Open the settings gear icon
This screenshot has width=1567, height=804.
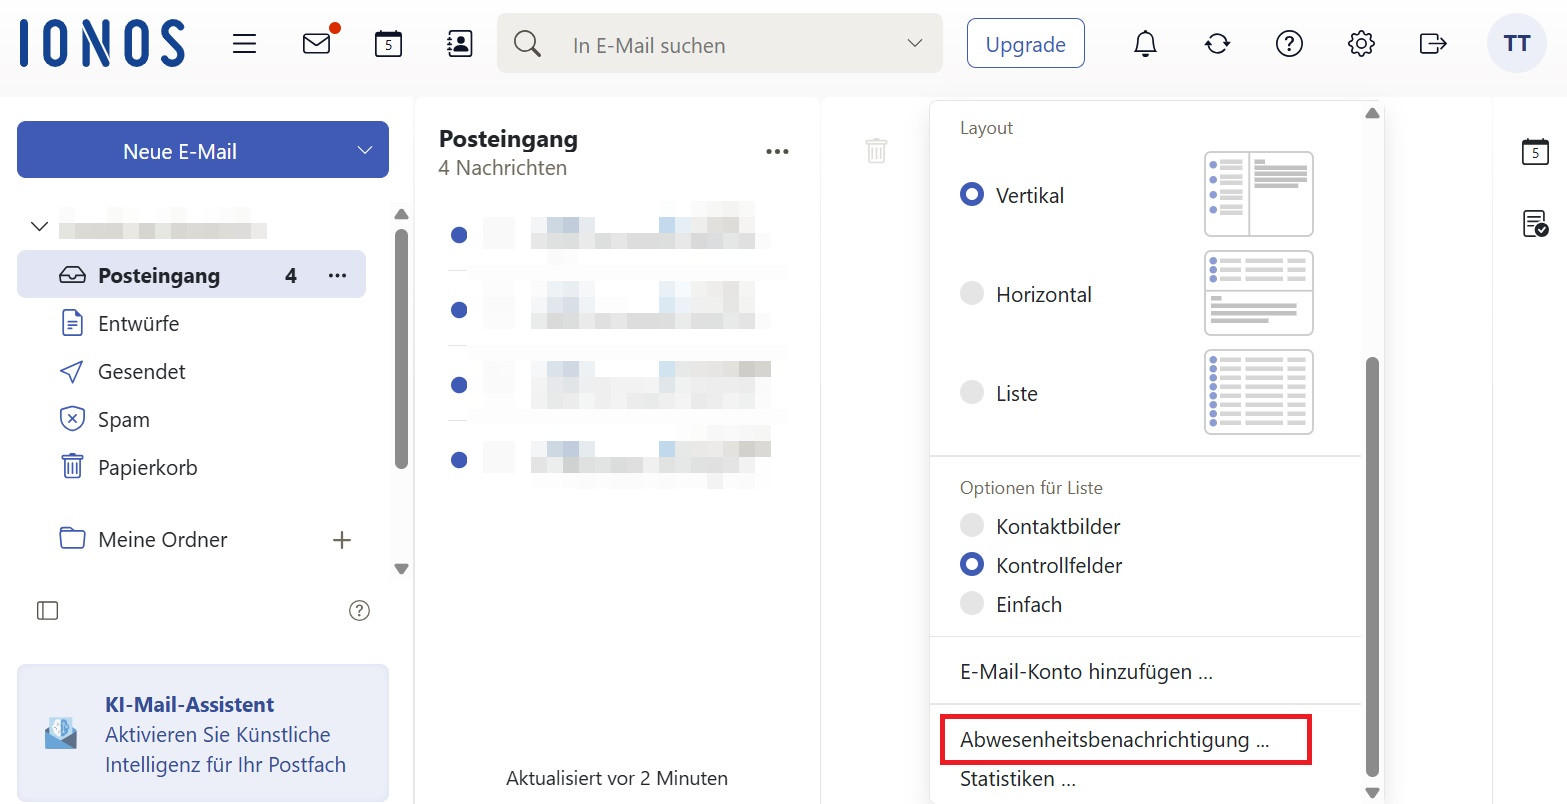[x=1361, y=44]
